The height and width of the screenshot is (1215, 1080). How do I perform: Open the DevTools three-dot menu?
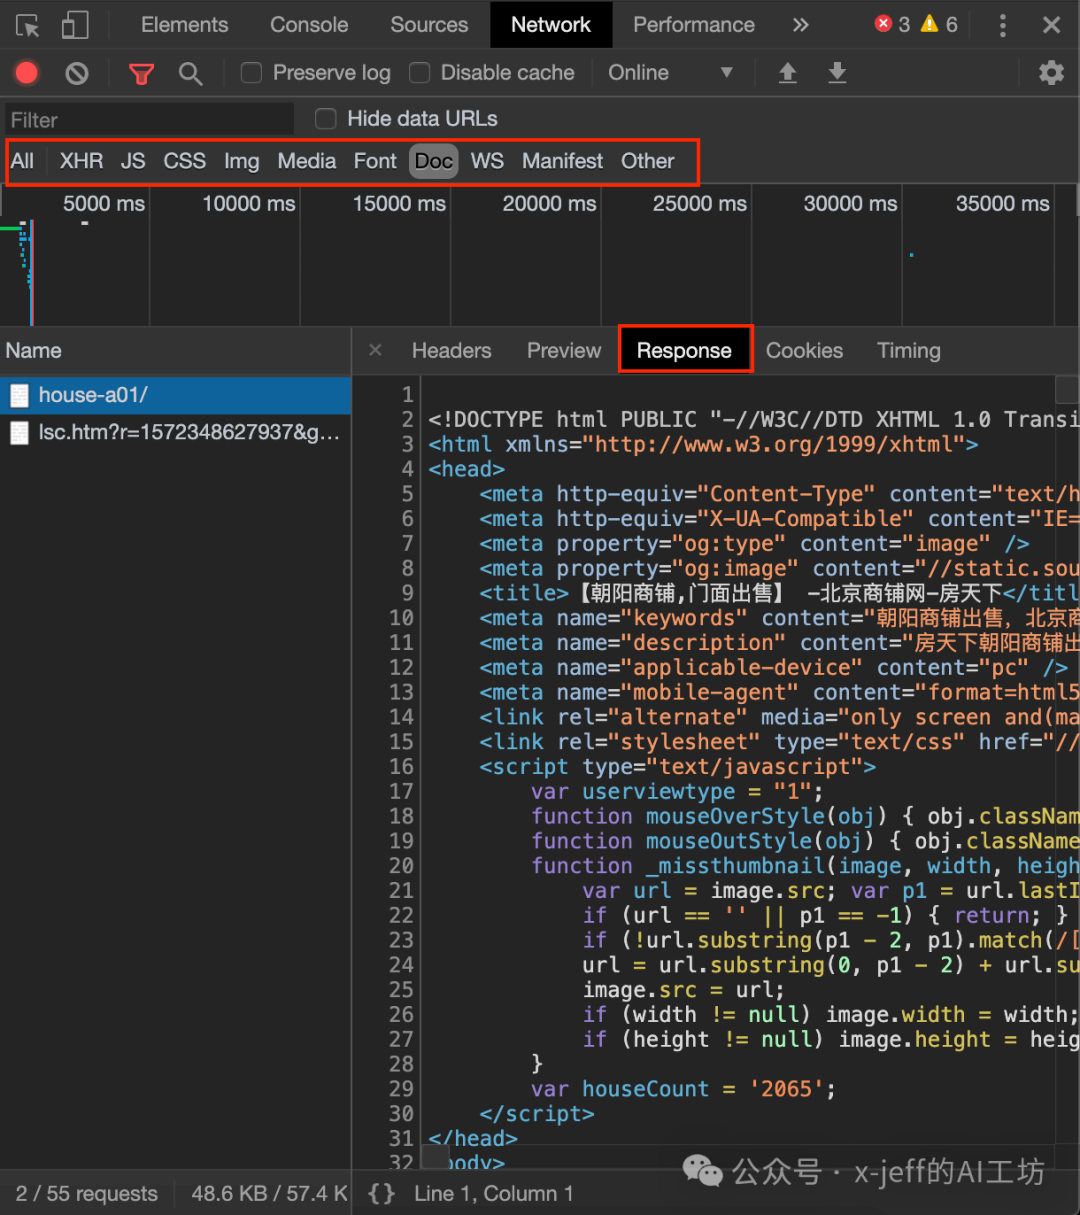point(1003,25)
